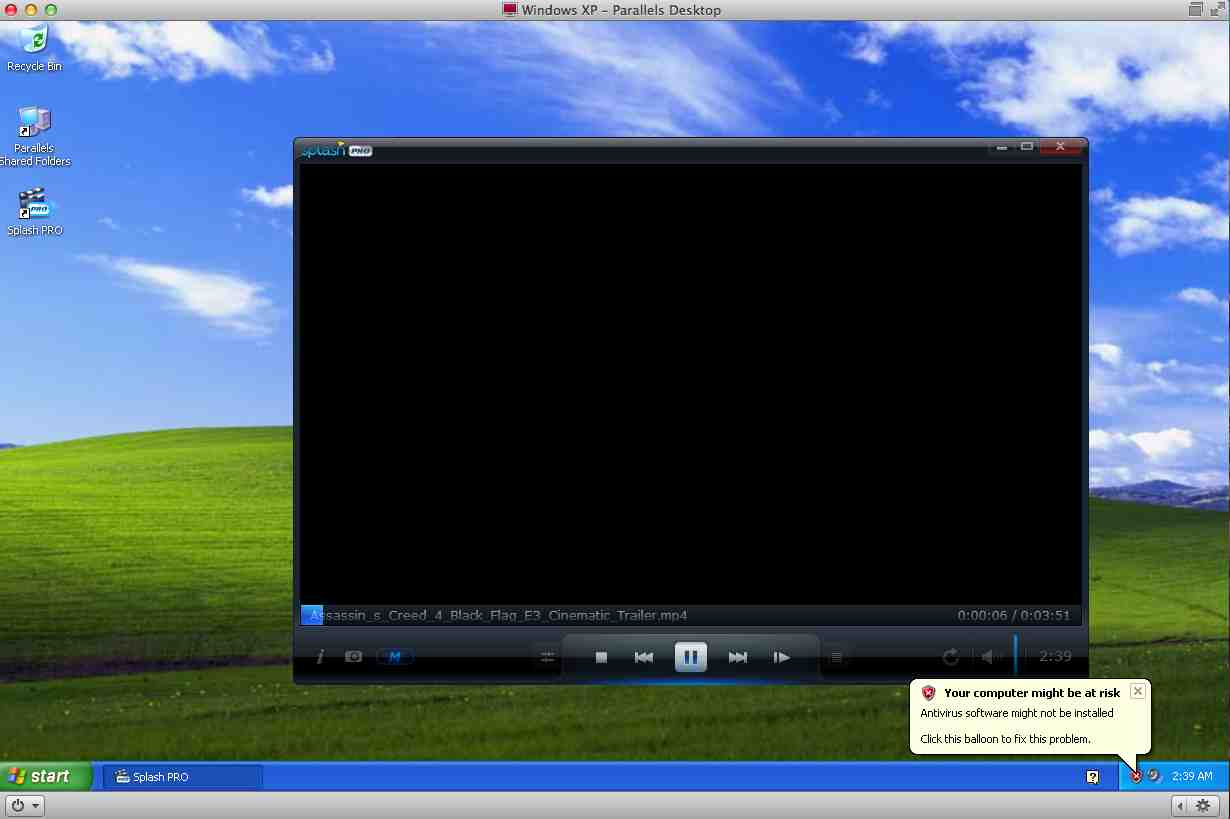
Task: Click the language bar help icon
Action: [x=1094, y=777]
